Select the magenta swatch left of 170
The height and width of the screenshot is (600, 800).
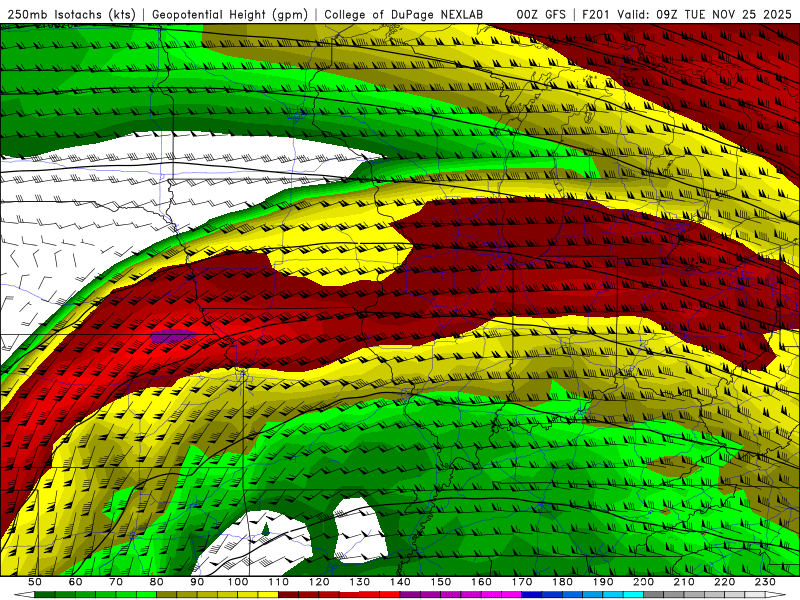click(x=512, y=595)
